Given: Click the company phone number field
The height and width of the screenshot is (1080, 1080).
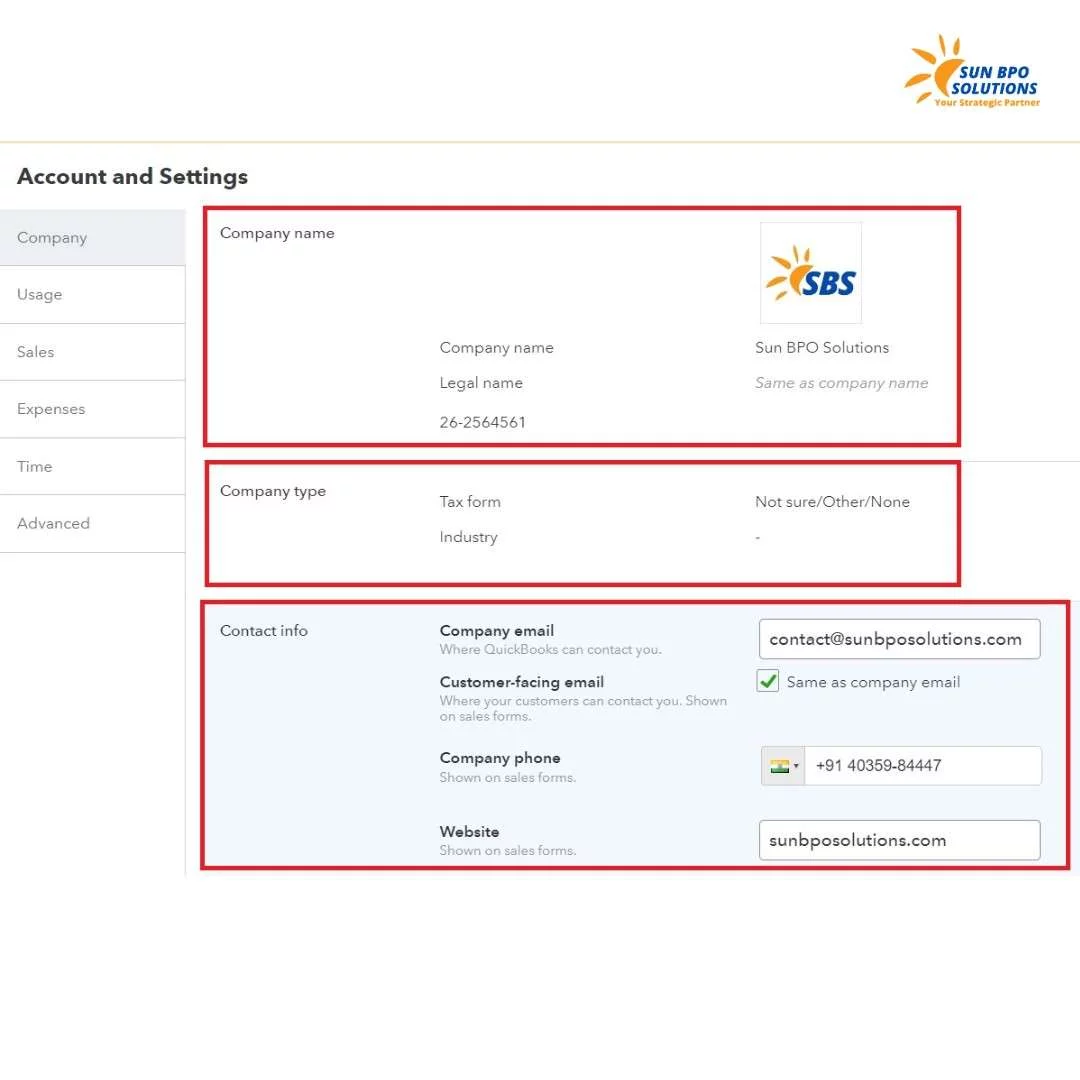Looking at the screenshot, I should click(x=923, y=766).
